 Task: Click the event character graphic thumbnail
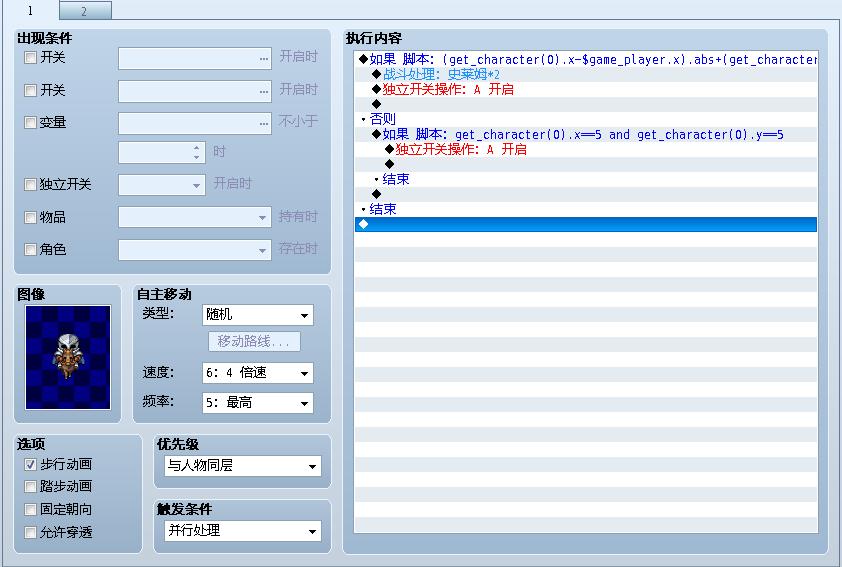[68, 358]
